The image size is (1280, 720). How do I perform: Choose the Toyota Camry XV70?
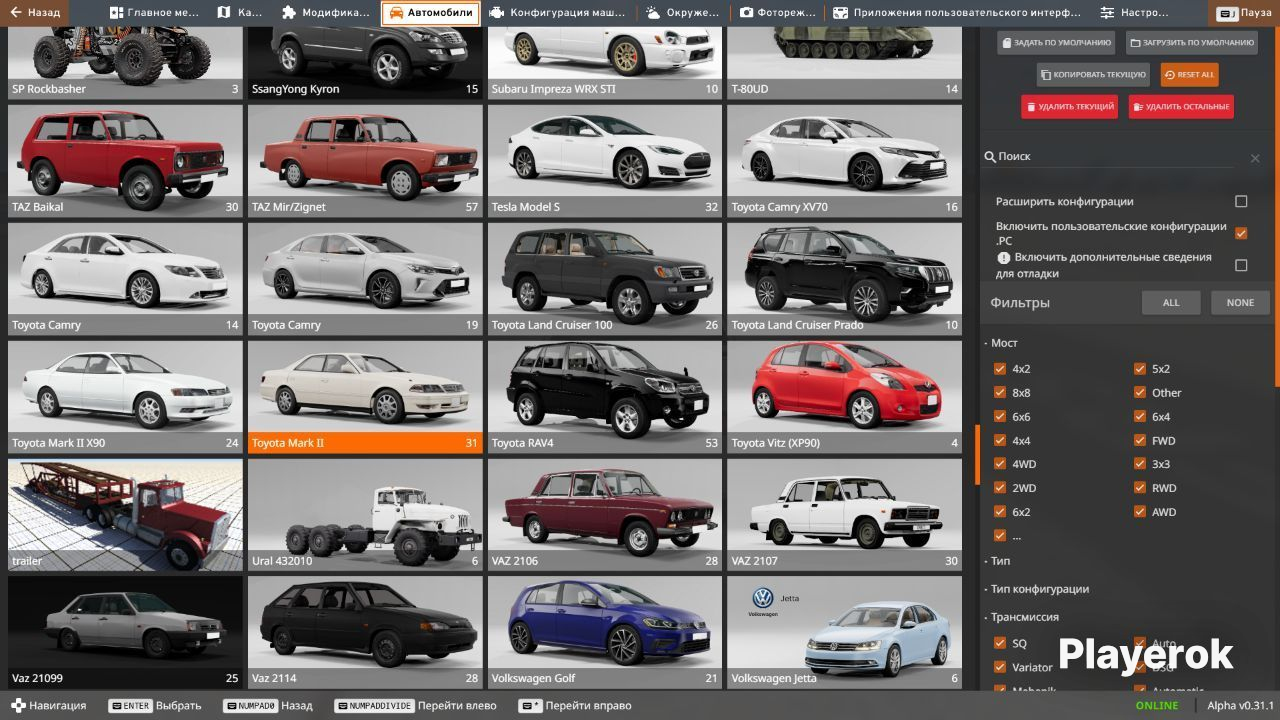click(844, 160)
